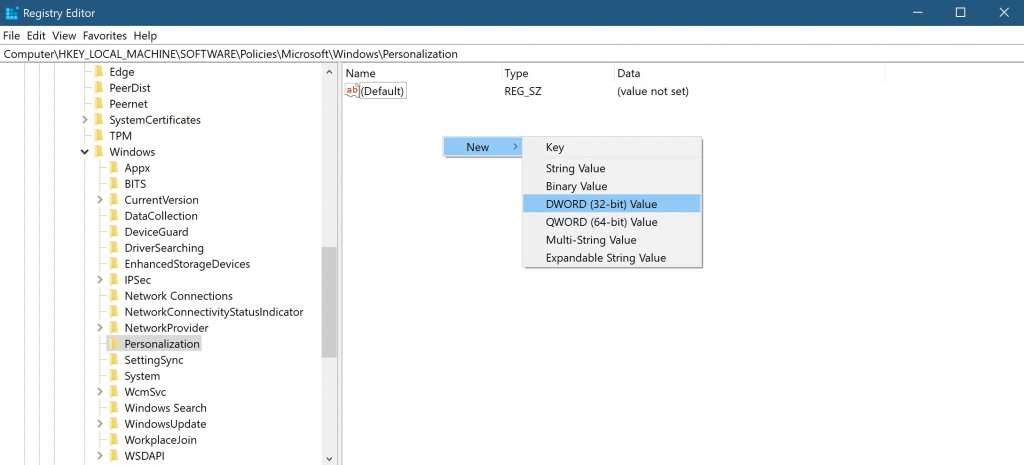Click the PeerDist folder icon
Image resolution: width=1024 pixels, height=465 pixels.
tap(99, 88)
